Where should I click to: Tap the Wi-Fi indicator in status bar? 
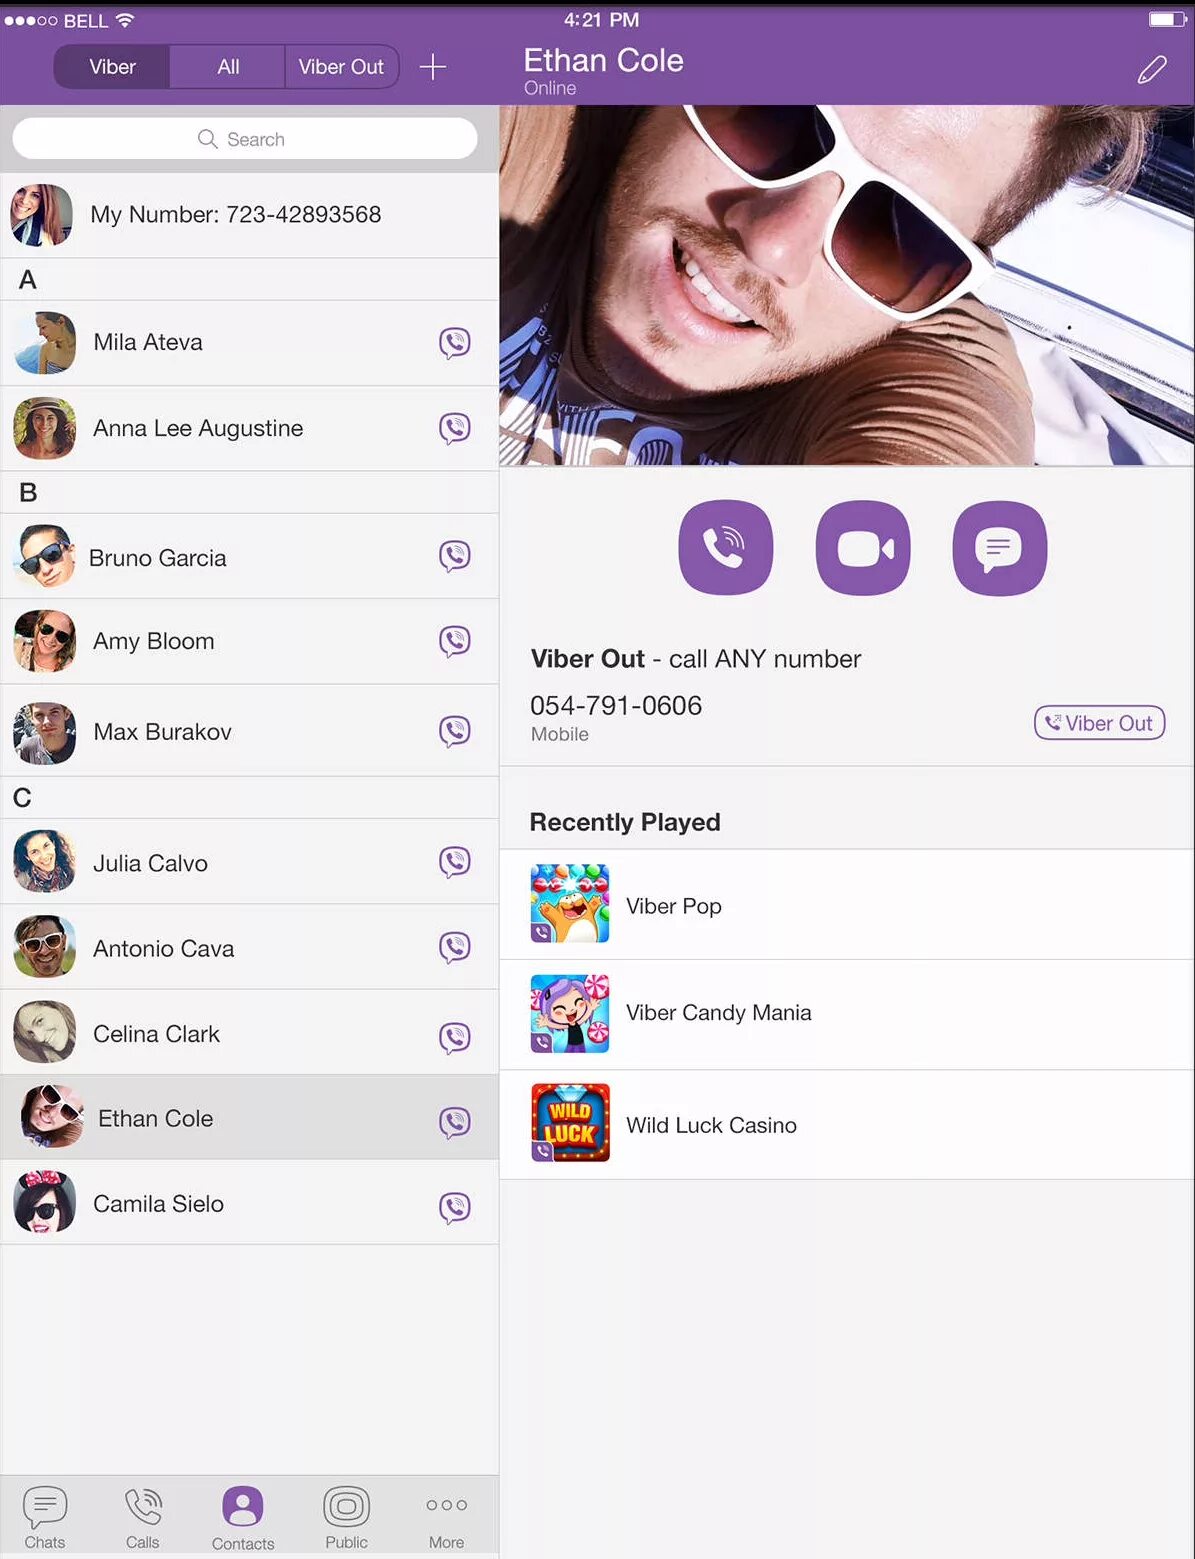pyautogui.click(x=125, y=20)
